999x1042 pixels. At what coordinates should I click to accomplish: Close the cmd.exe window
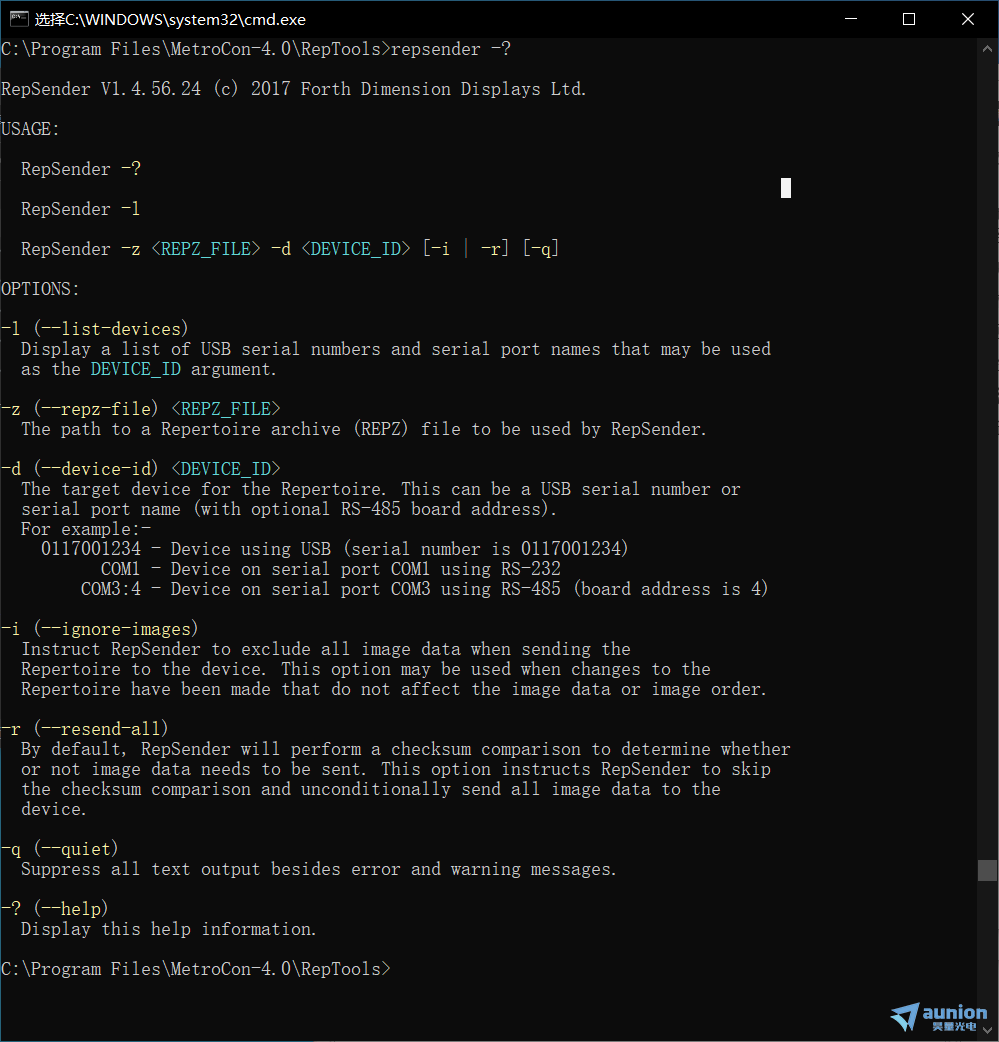pyautogui.click(x=968, y=19)
